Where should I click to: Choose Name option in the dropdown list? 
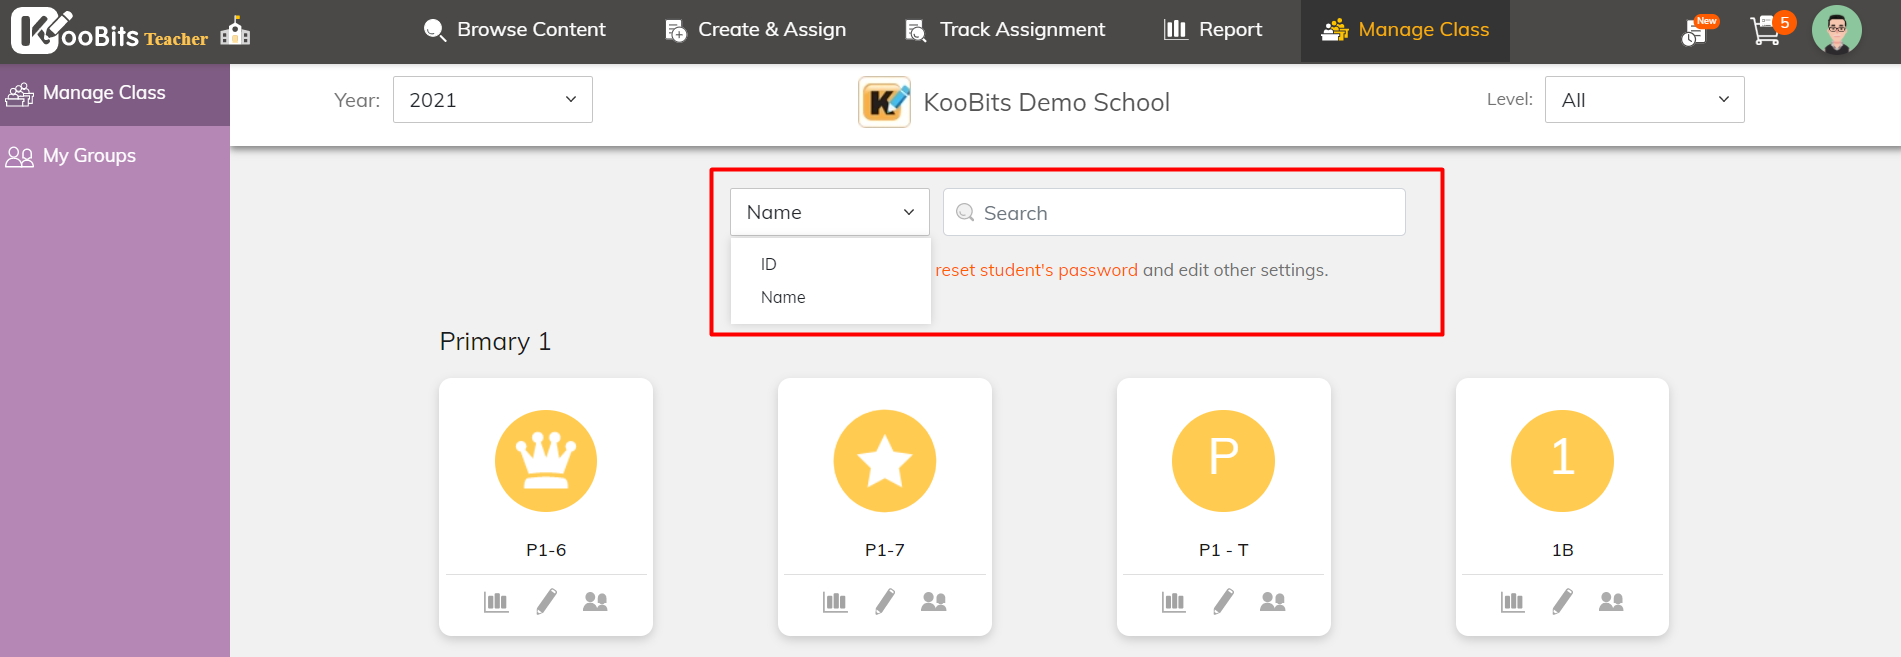pos(783,297)
